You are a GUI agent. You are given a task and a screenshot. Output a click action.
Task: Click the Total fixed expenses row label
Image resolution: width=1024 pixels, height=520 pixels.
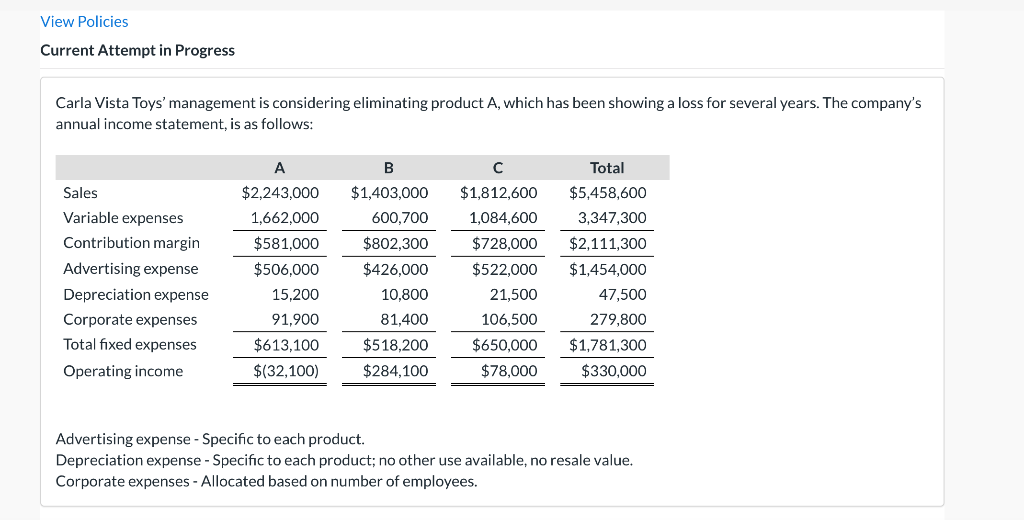(129, 345)
